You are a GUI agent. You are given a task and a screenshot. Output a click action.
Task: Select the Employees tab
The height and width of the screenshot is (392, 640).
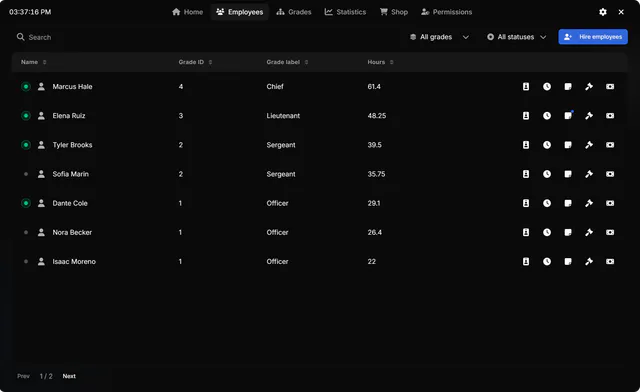(240, 12)
